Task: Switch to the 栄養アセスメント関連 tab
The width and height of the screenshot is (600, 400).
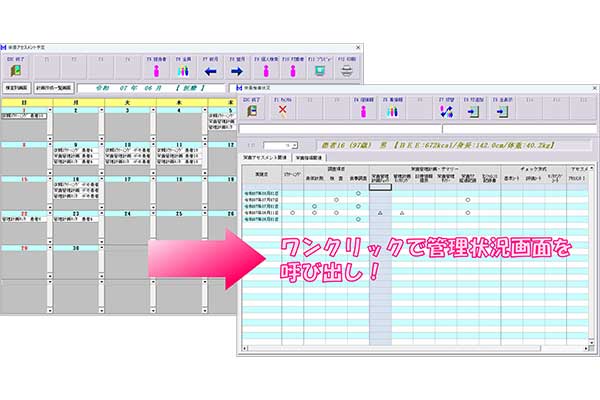Action: (267, 157)
